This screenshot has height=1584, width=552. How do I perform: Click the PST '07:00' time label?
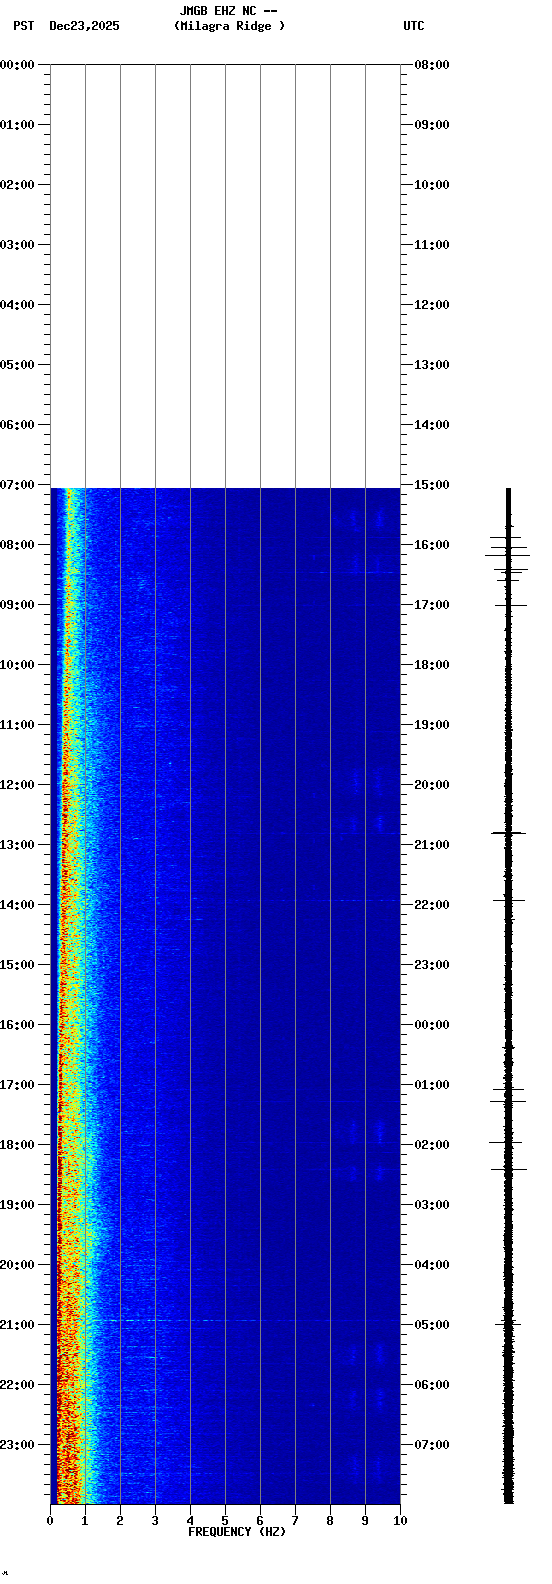point(17,485)
